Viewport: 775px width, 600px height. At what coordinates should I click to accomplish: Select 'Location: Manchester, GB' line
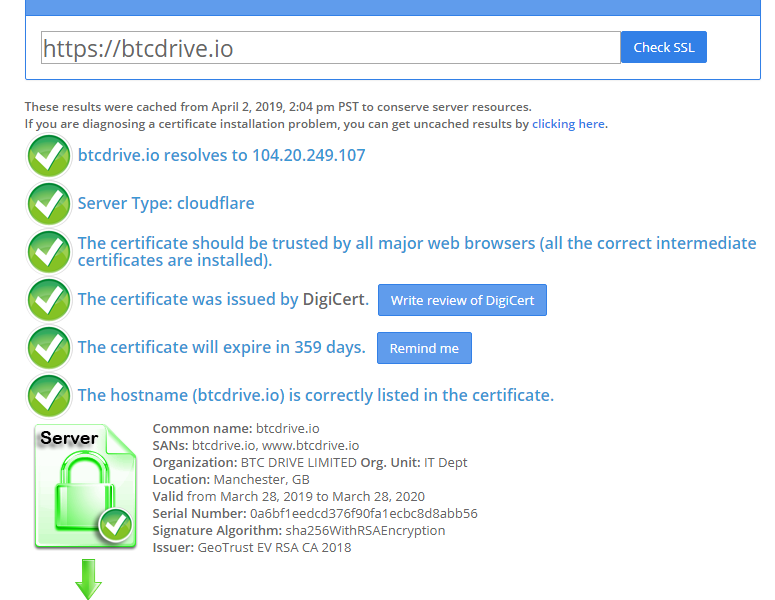tap(231, 479)
